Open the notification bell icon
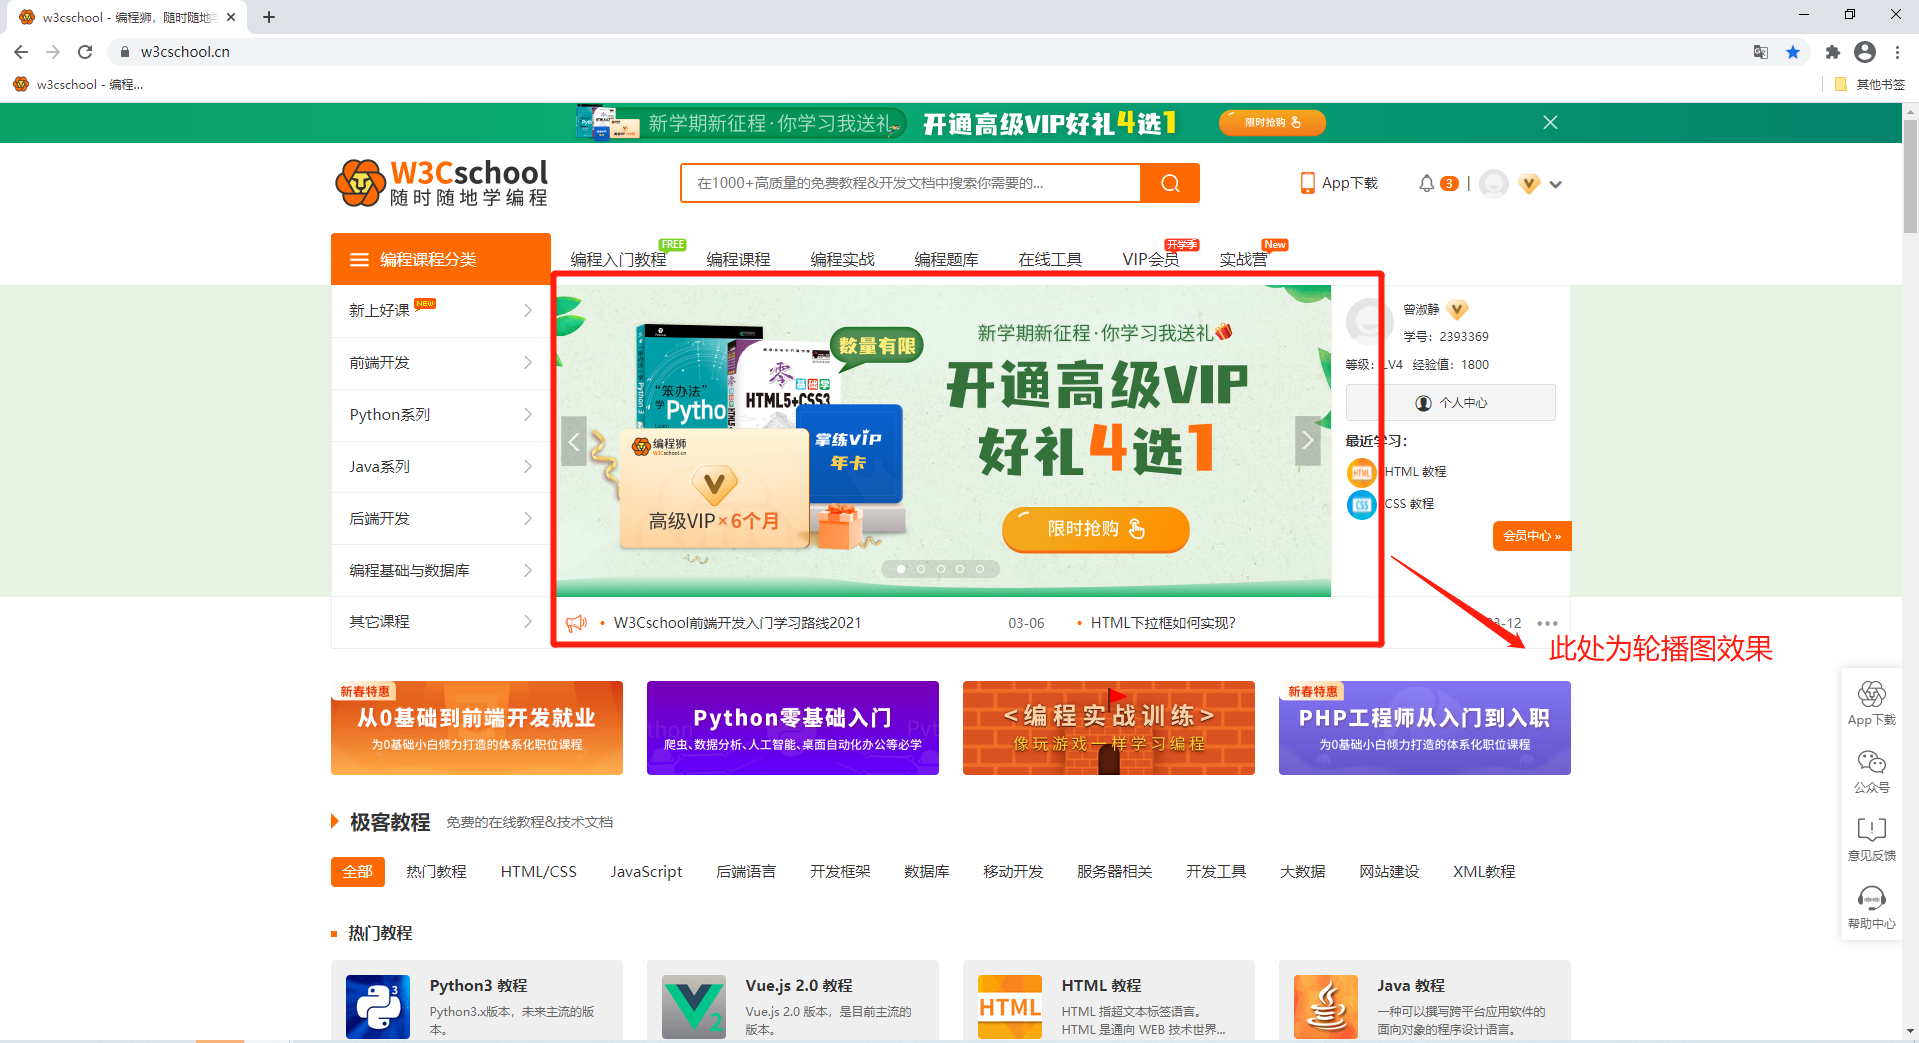 coord(1426,183)
